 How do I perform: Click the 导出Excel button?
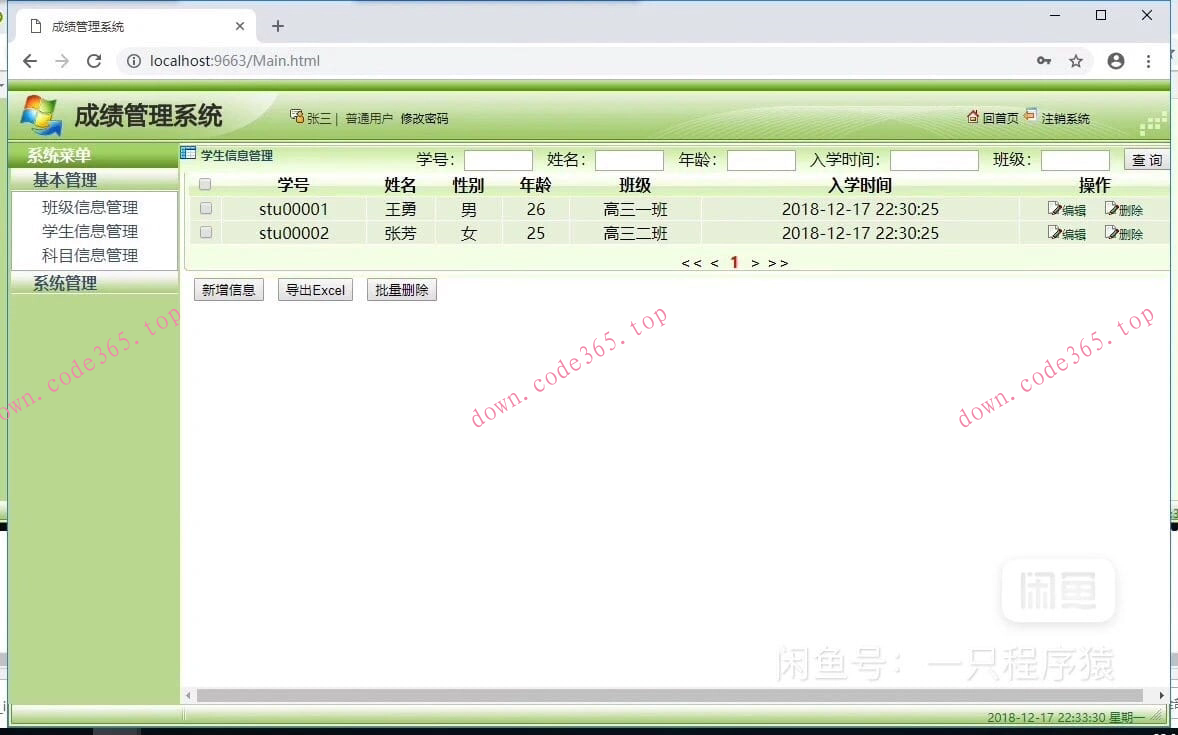(x=314, y=289)
